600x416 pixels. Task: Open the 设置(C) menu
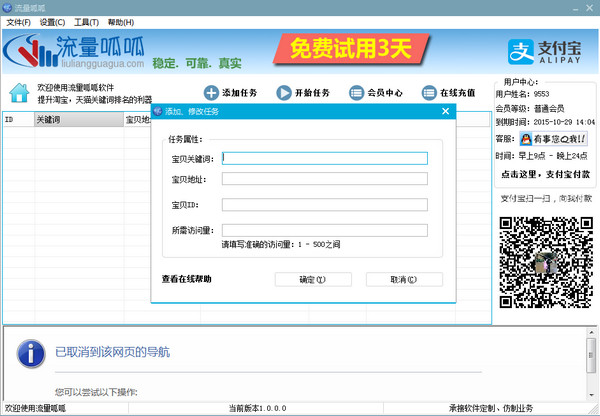coord(53,21)
